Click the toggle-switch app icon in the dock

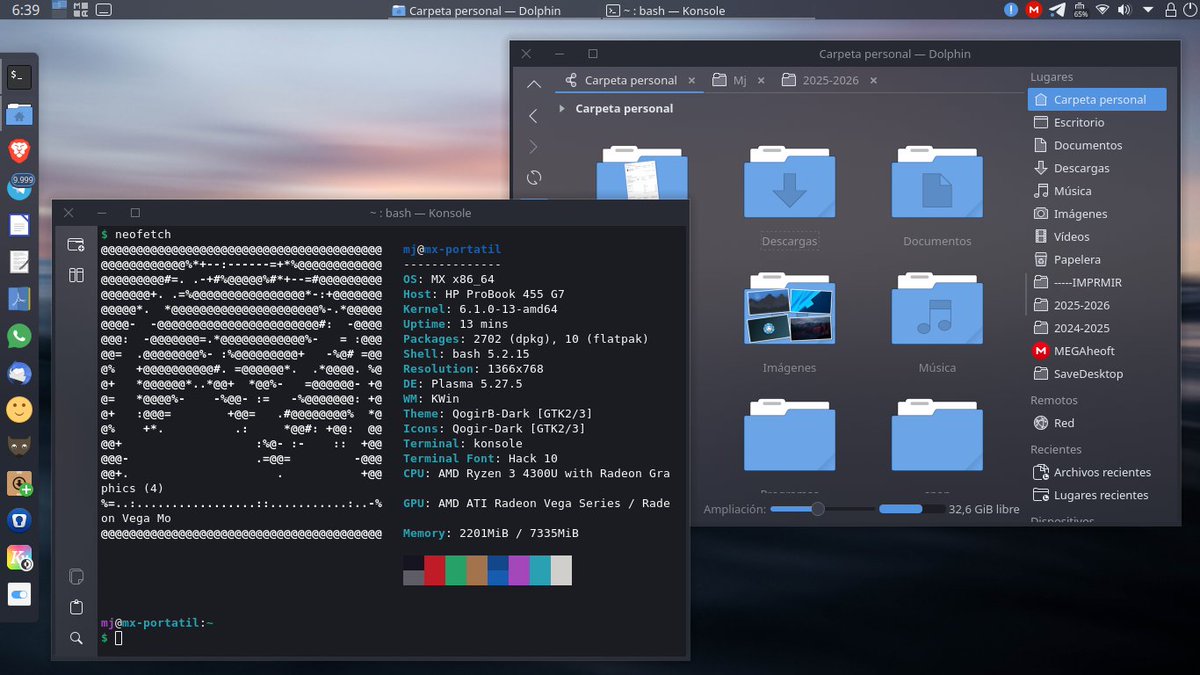[x=19, y=594]
